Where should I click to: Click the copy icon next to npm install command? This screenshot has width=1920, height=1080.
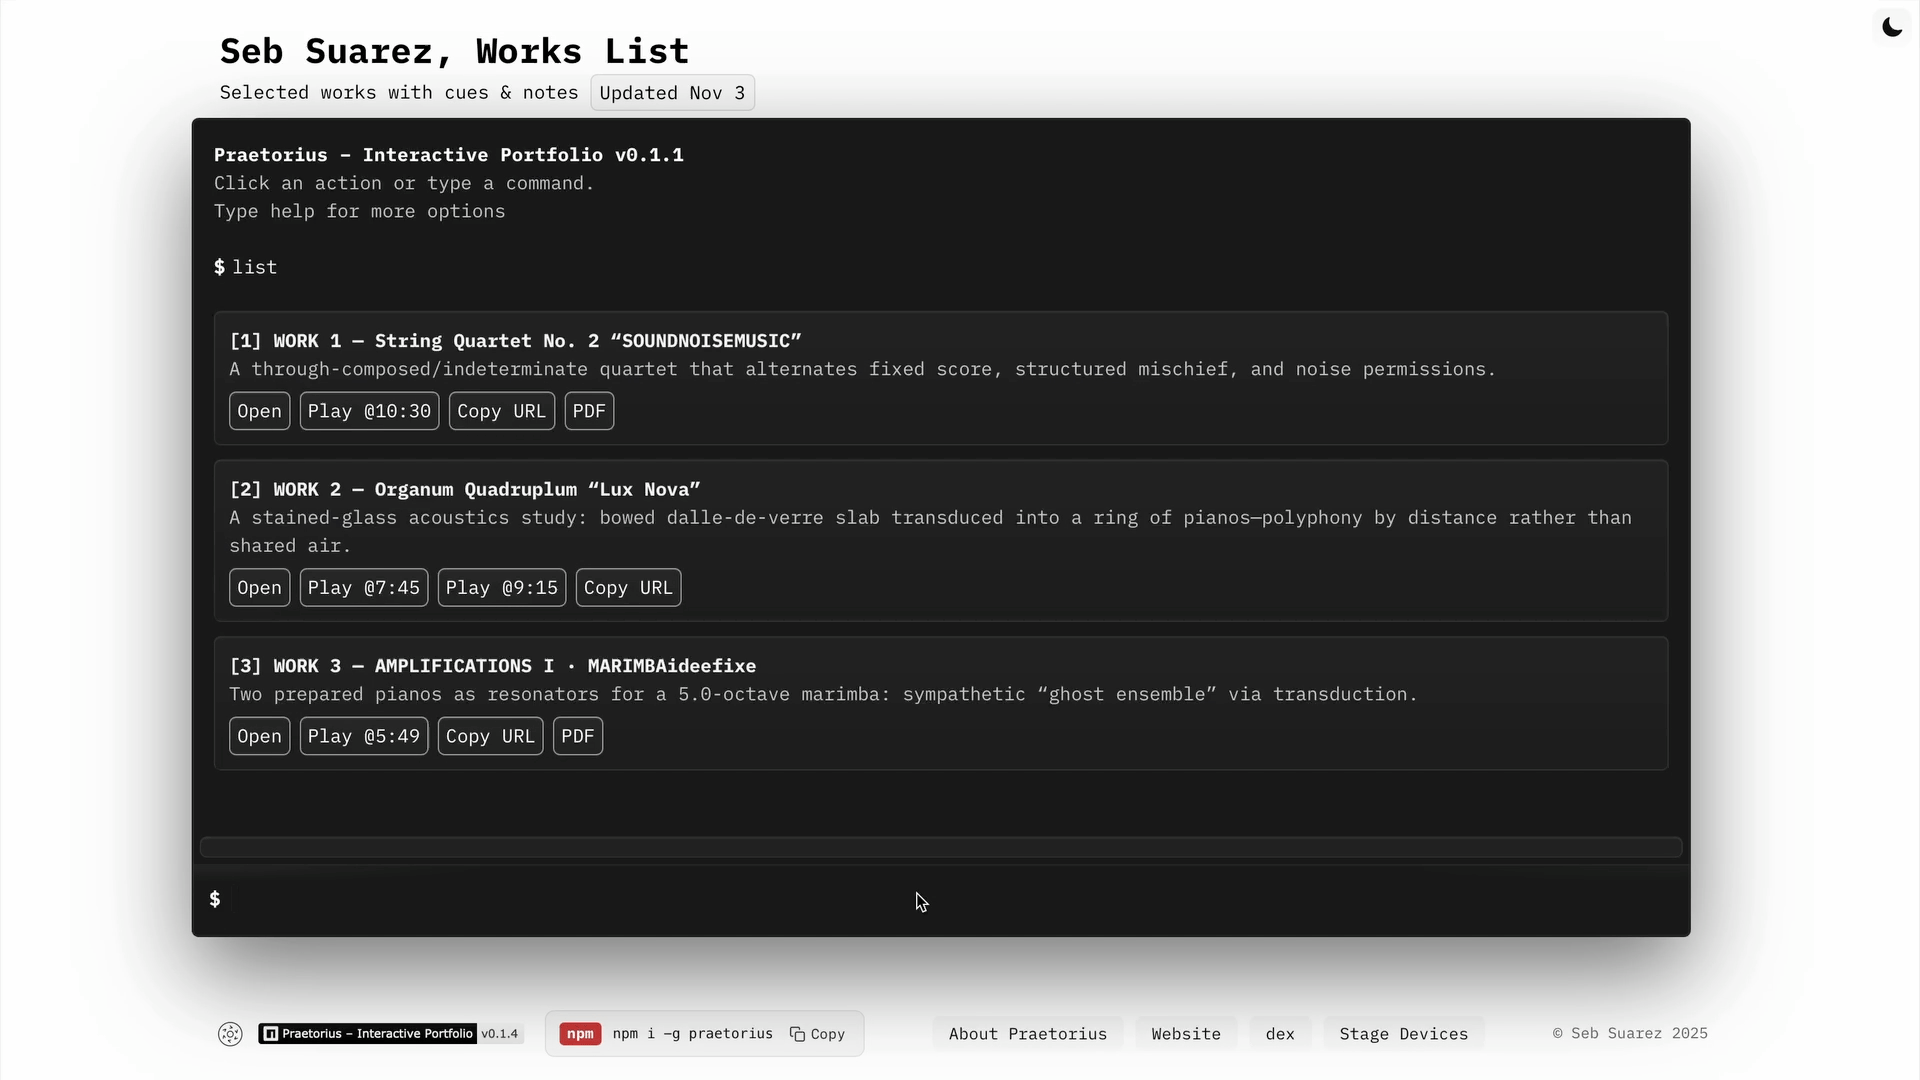[x=799, y=1034]
